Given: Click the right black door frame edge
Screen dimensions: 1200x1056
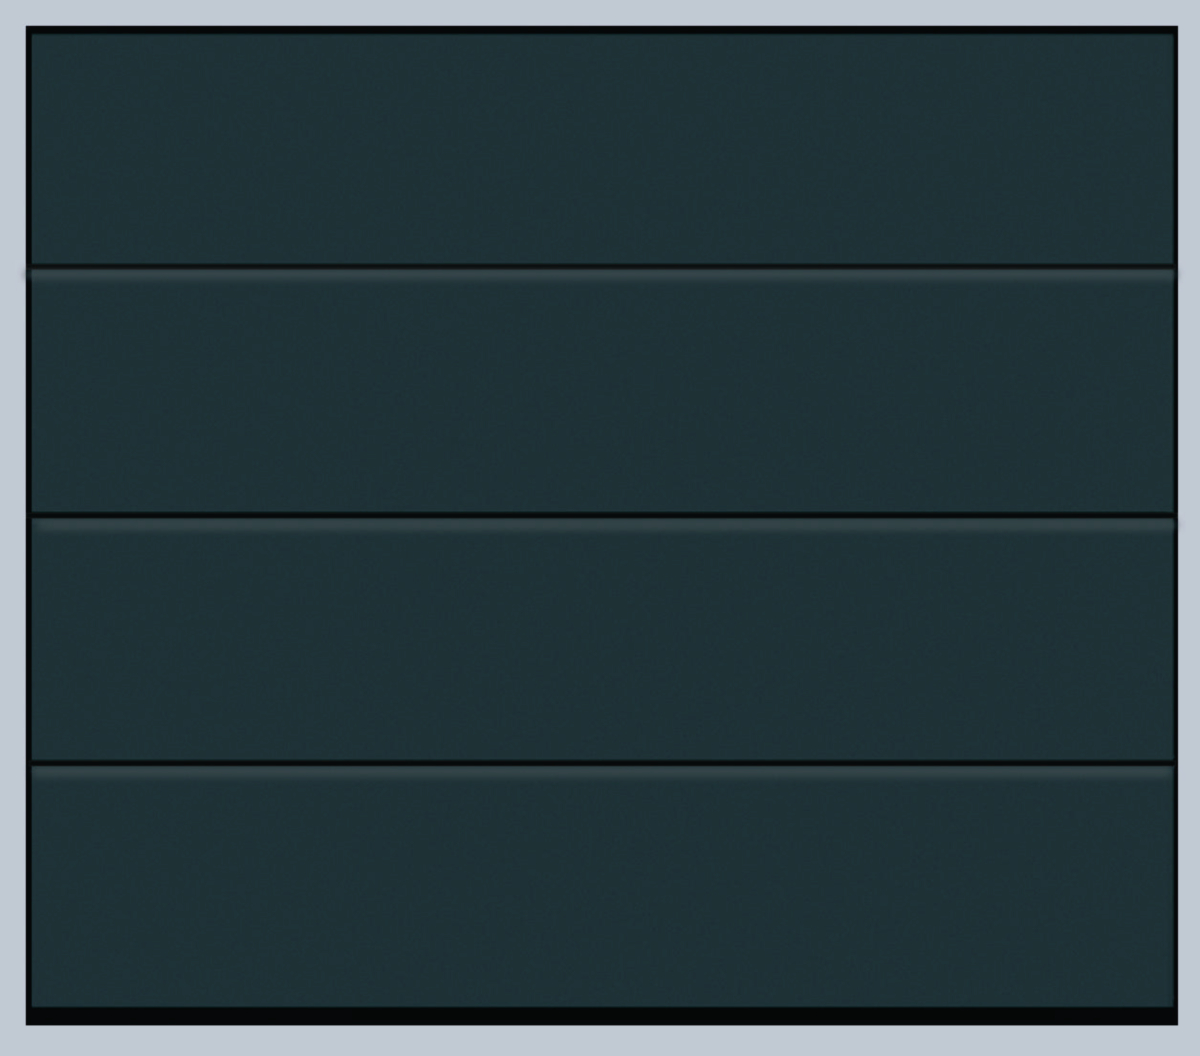Looking at the screenshot, I should (x=1176, y=525).
